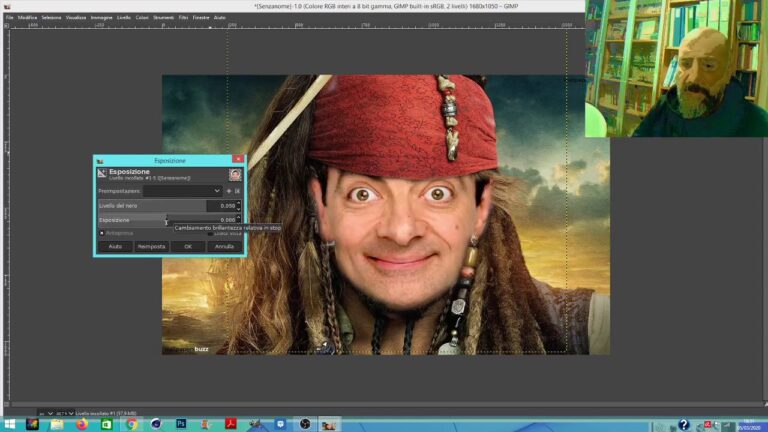Open the blue chat app in taskbar
Viewport: 768px width, 432px height.
pos(280,424)
